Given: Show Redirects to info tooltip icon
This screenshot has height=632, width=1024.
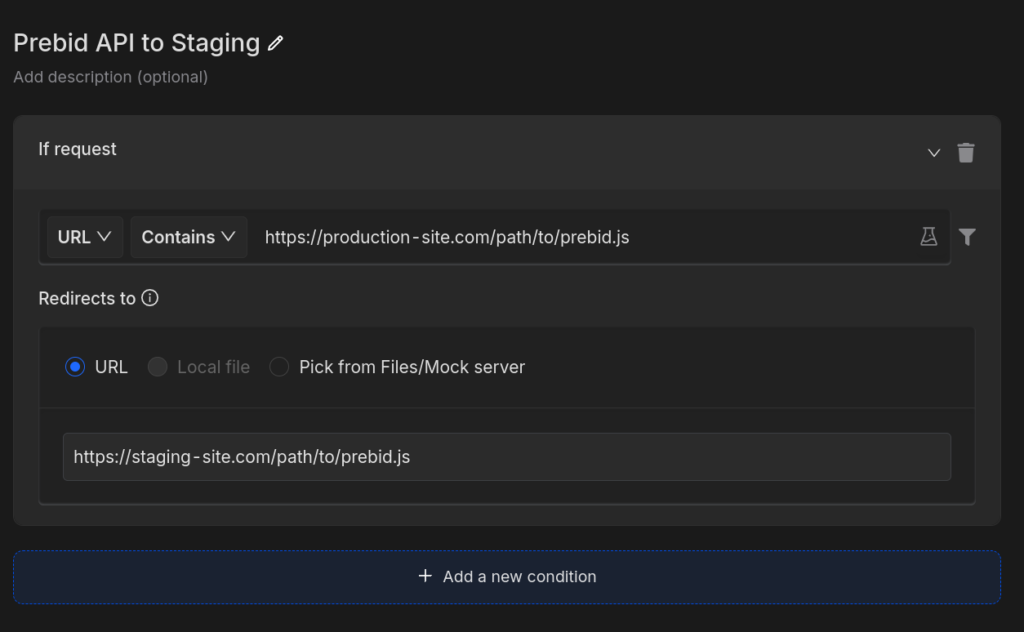Looking at the screenshot, I should 150,298.
